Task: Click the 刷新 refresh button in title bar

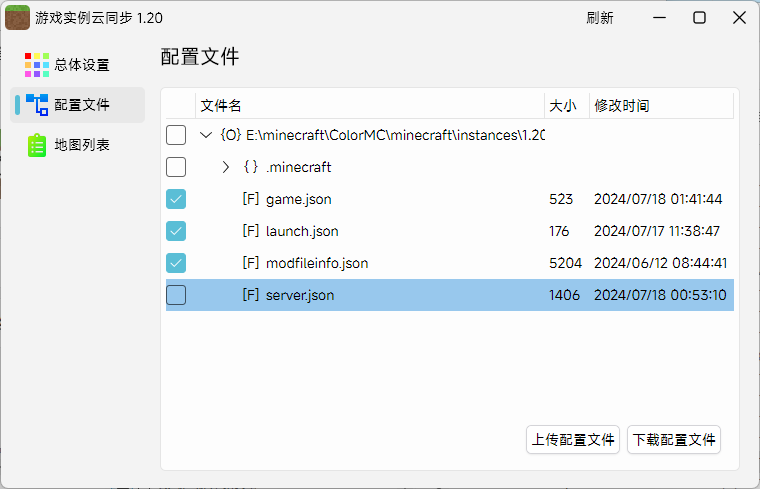Action: tap(600, 18)
